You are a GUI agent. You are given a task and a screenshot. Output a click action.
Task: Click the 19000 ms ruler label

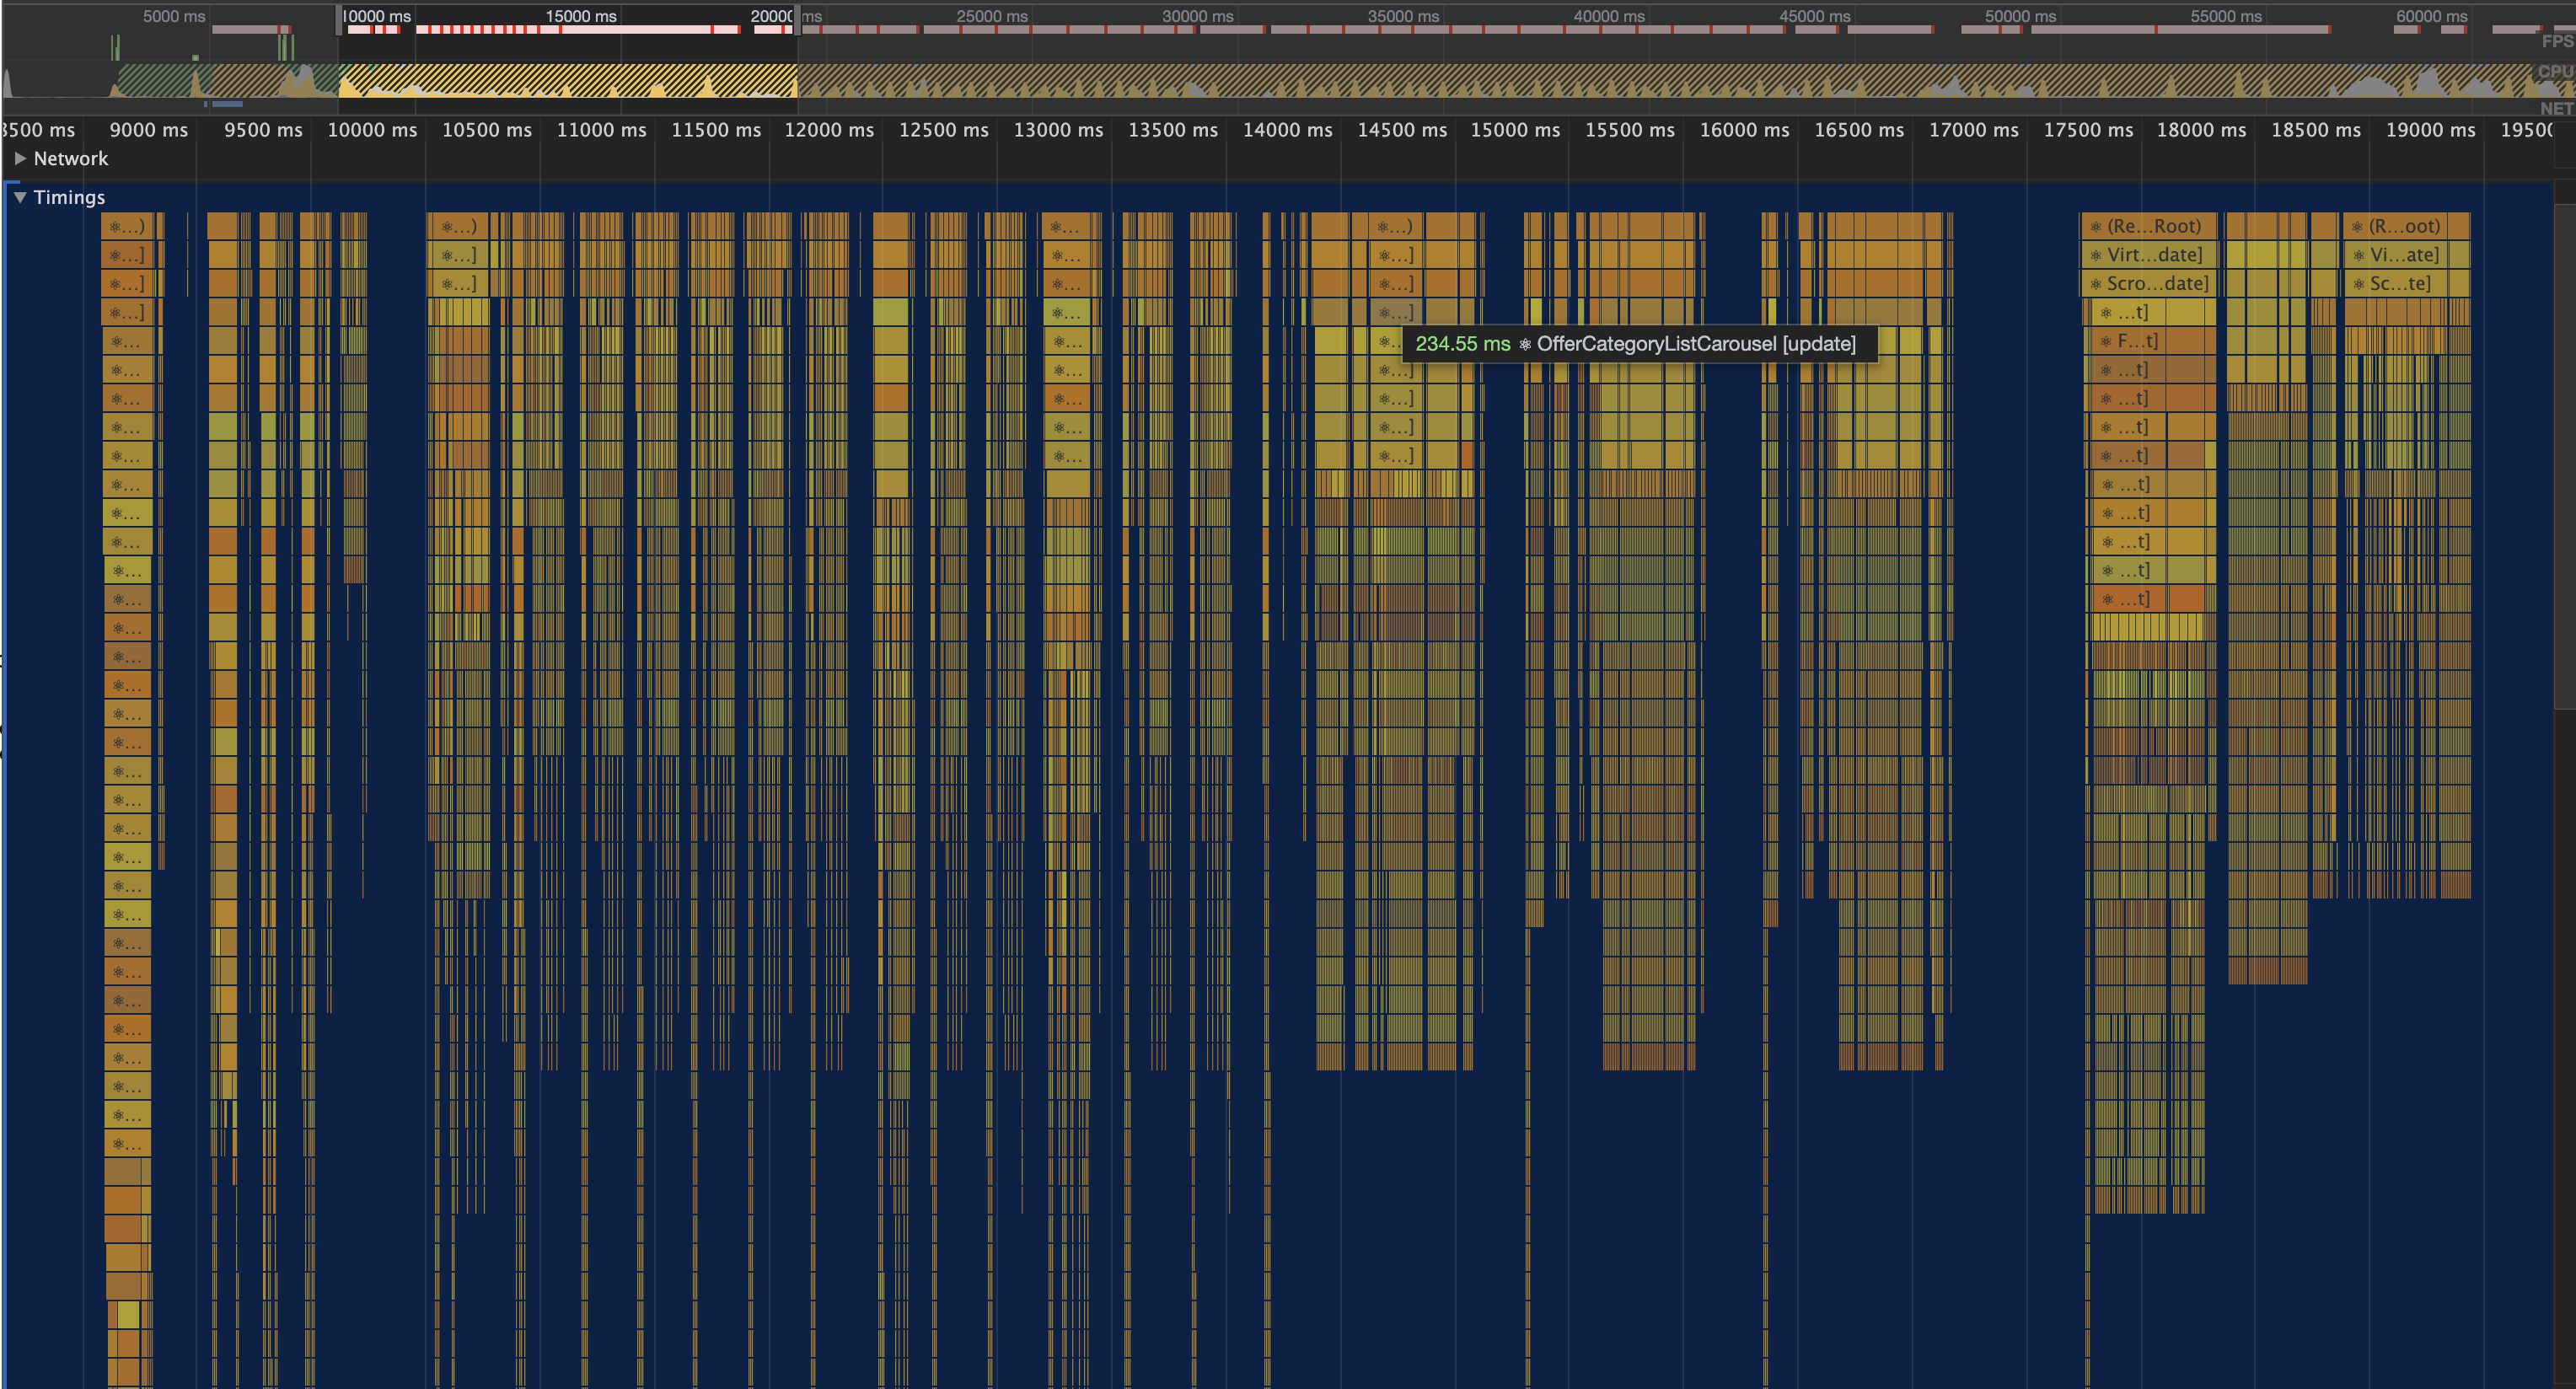pyautogui.click(x=2431, y=130)
